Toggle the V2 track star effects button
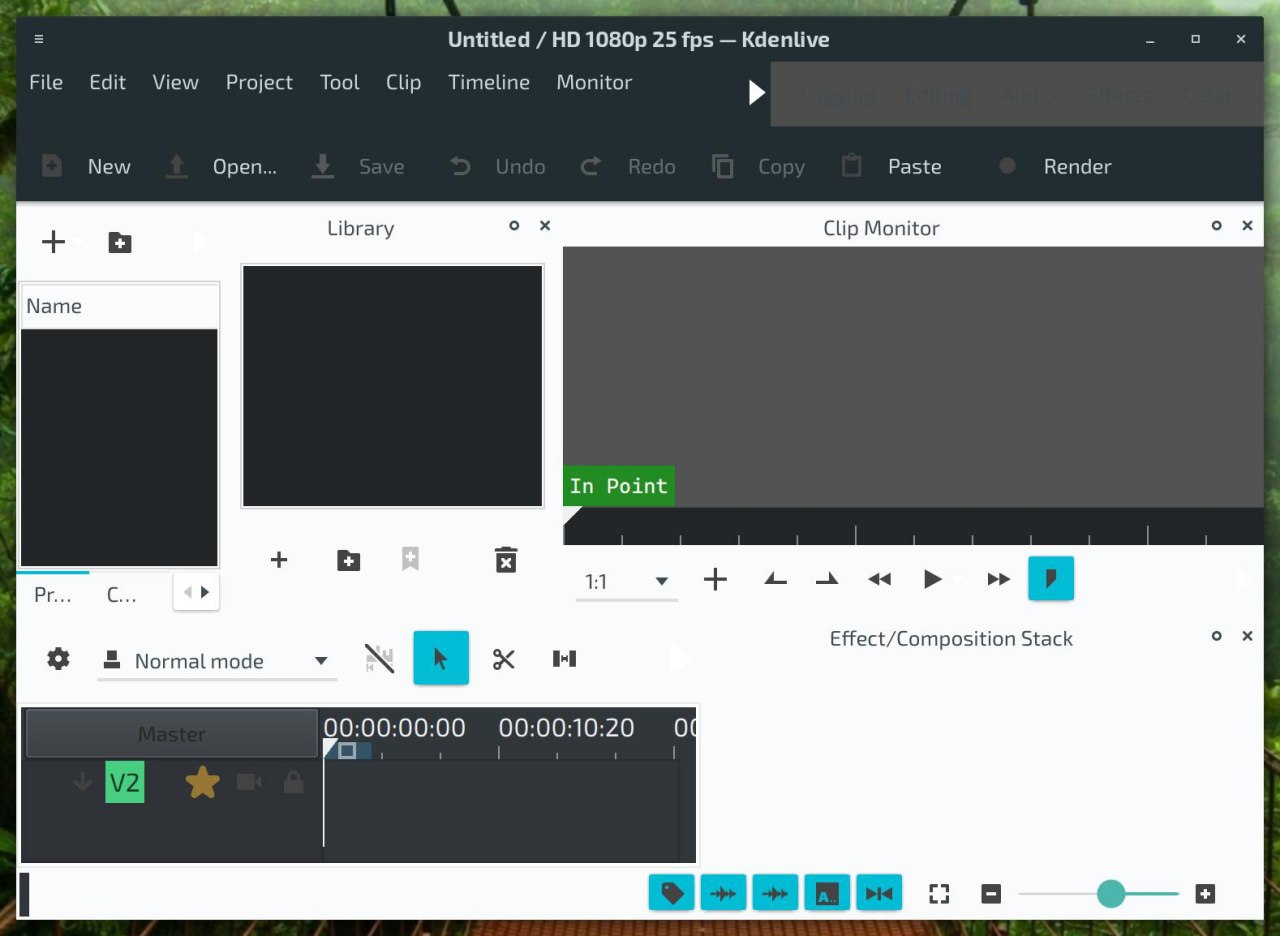 202,782
